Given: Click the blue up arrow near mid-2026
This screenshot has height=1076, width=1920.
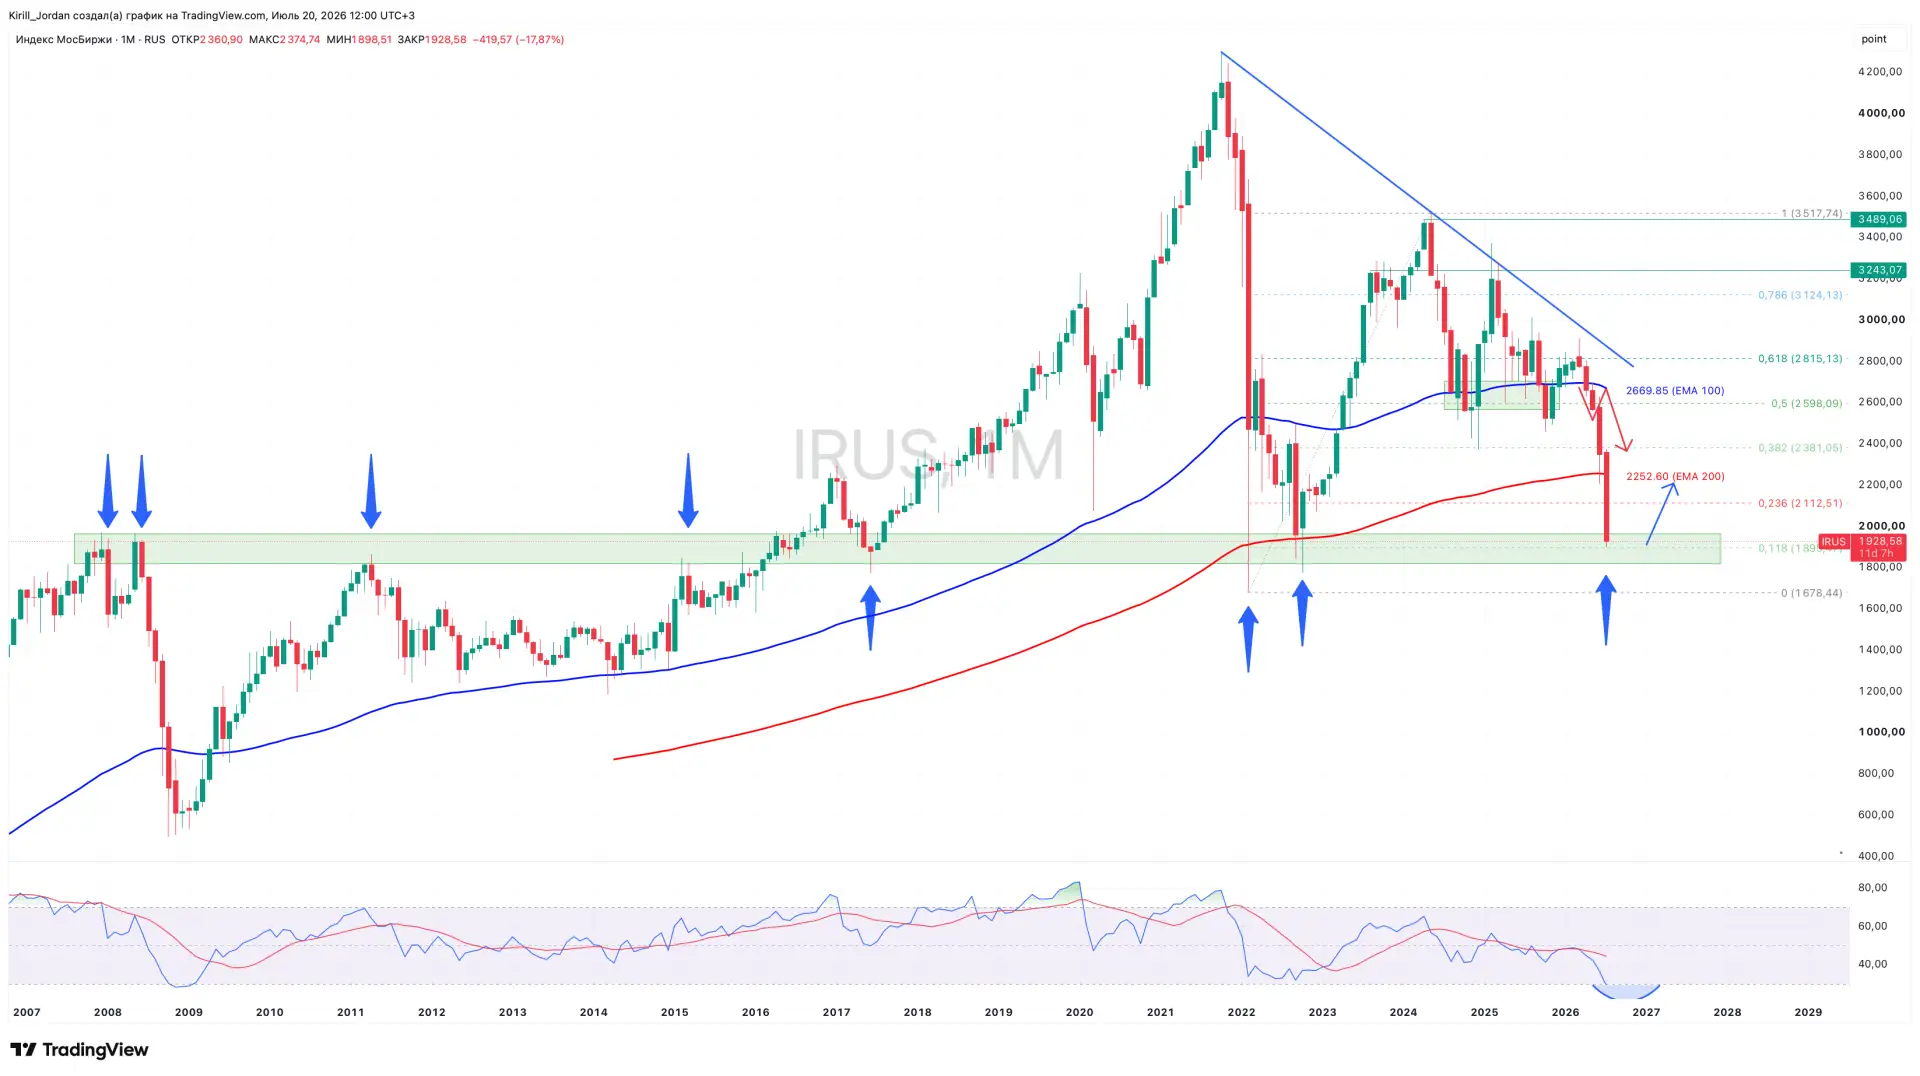Looking at the screenshot, I should pyautogui.click(x=1606, y=610).
